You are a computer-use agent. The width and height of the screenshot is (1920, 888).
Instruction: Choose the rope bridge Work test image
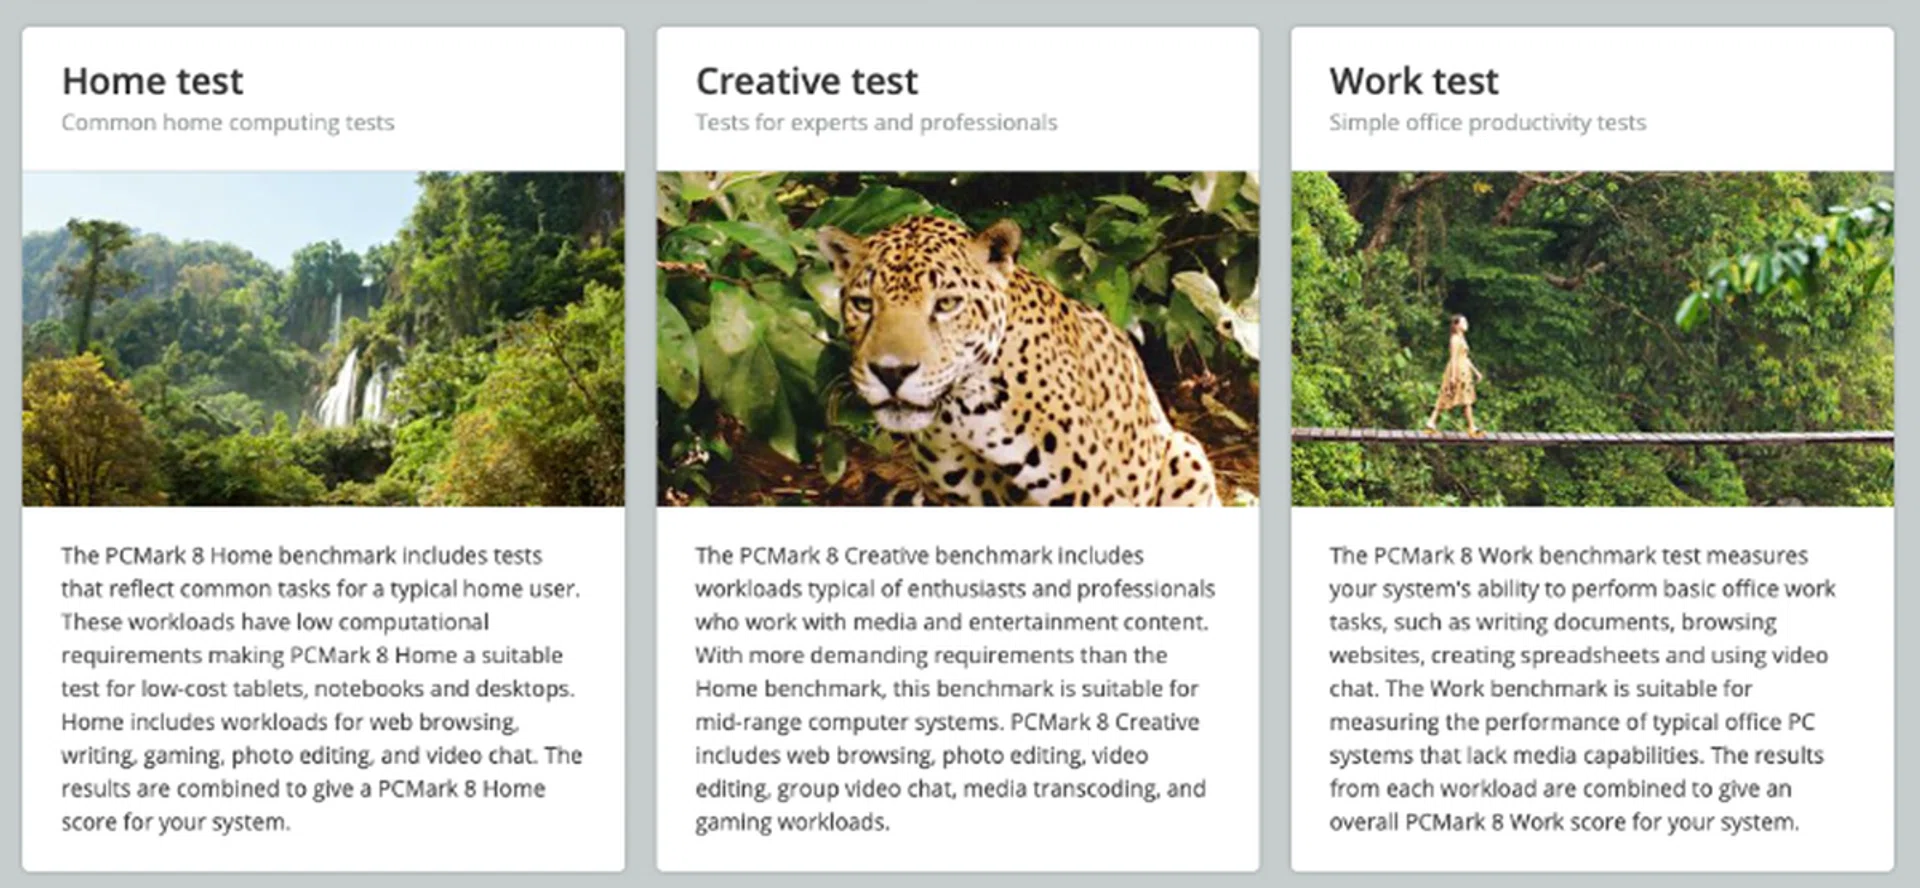tap(1591, 338)
